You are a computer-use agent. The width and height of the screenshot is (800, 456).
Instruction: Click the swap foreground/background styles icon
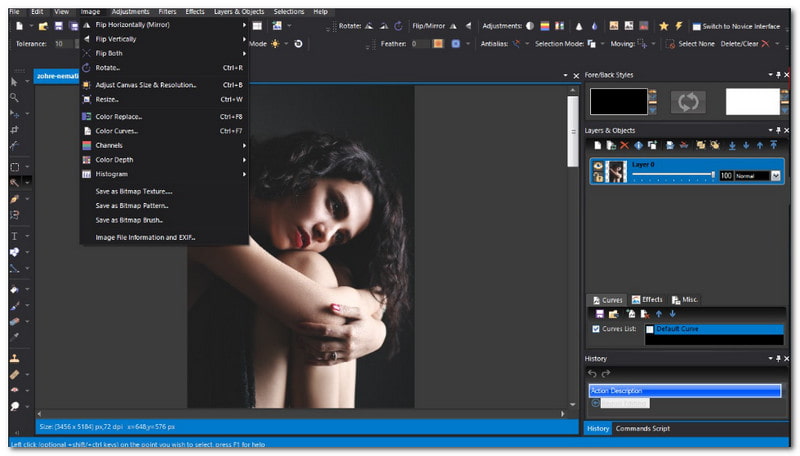tap(687, 101)
